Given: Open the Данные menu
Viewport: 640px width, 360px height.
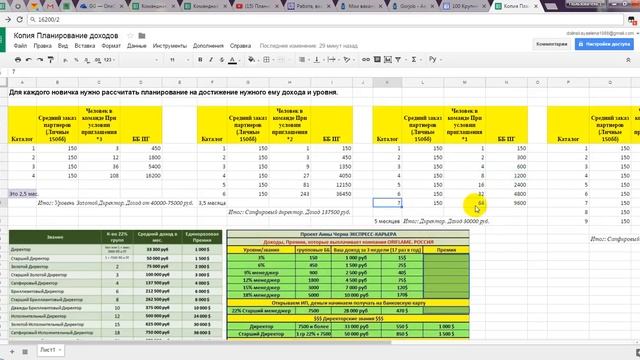Looking at the screenshot, I should coord(137,46).
